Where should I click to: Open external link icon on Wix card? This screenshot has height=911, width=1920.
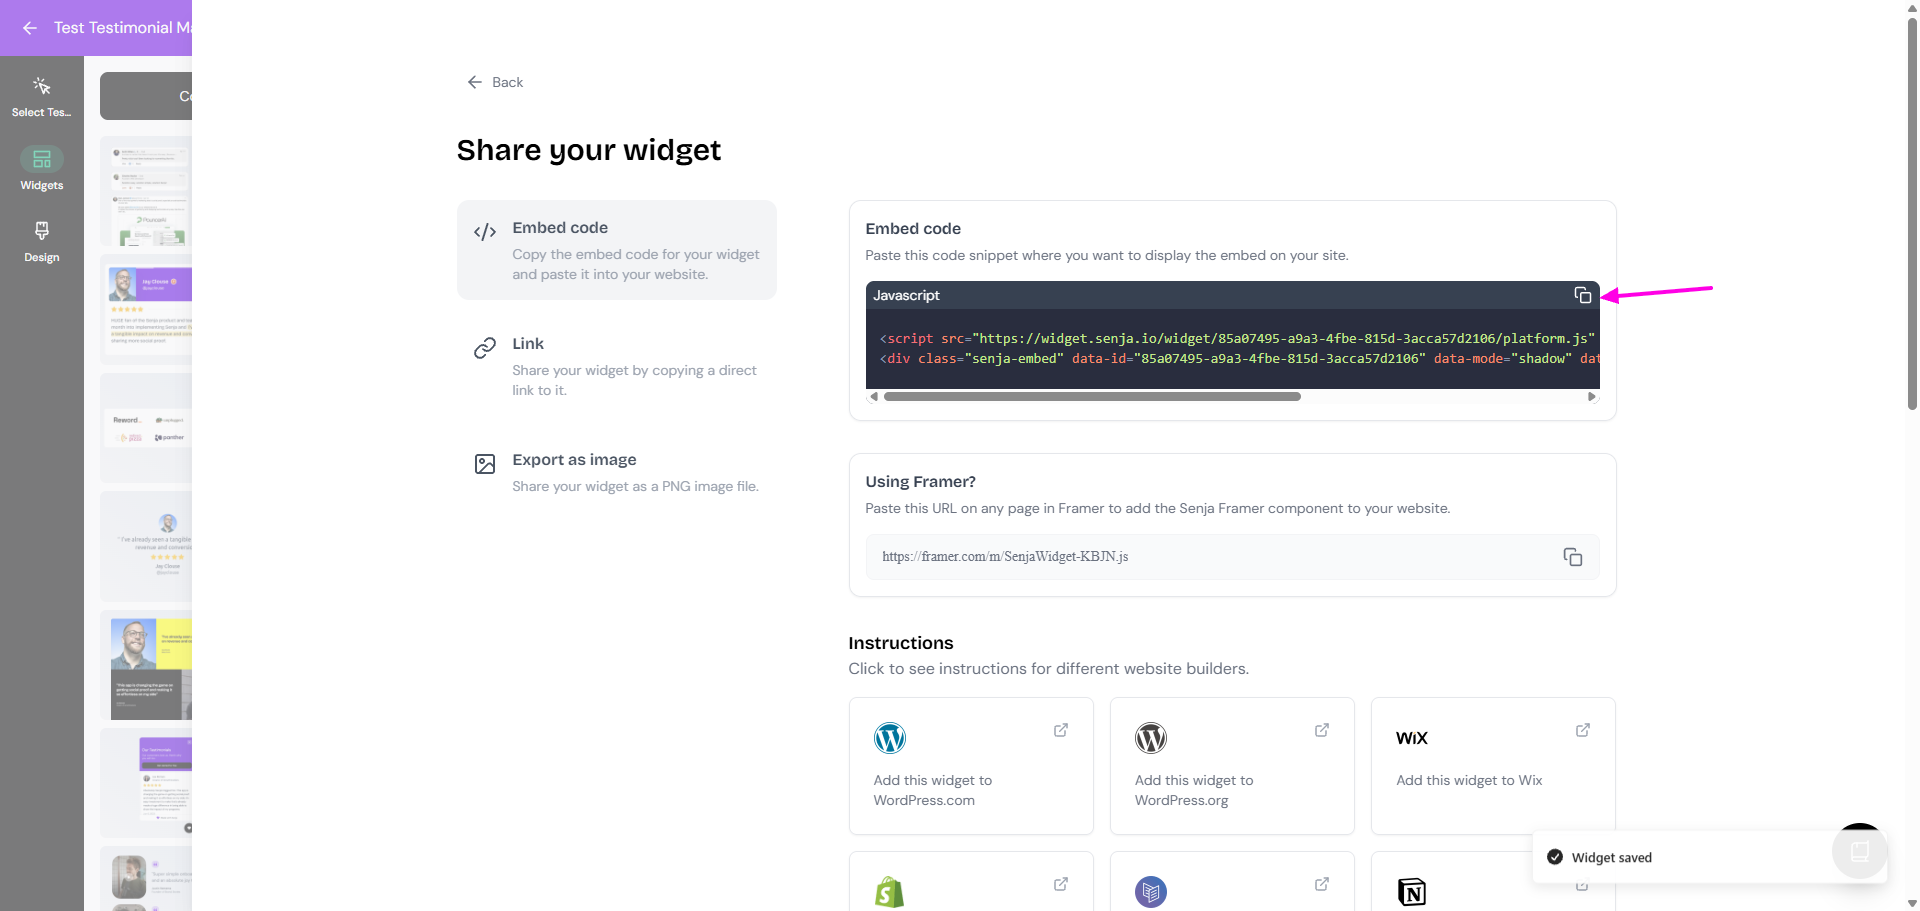coord(1582,730)
